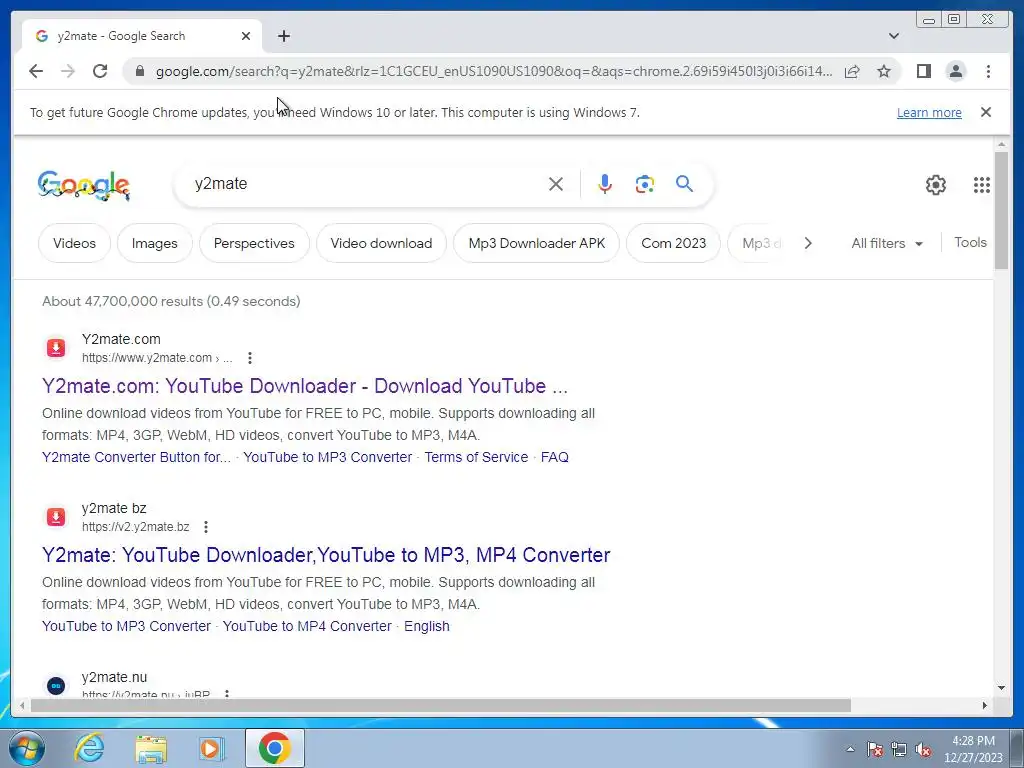
Task: Open the Action Center flag icon
Action: tap(874, 750)
